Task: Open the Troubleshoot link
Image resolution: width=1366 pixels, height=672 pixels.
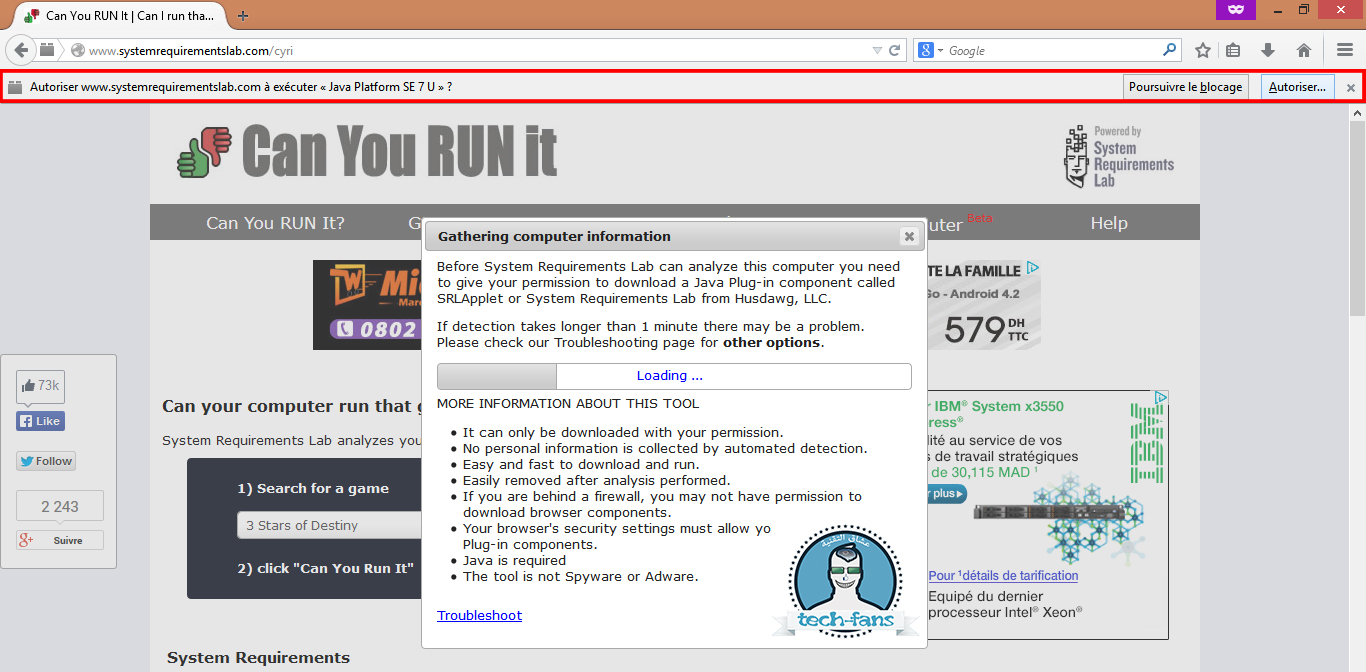Action: 479,615
